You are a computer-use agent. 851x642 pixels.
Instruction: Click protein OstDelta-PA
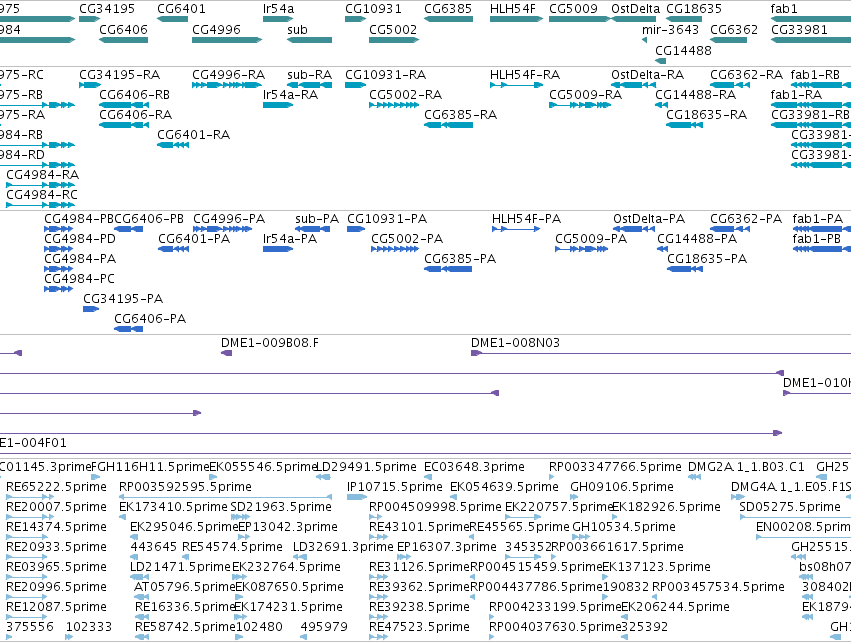pyautogui.click(x=634, y=229)
